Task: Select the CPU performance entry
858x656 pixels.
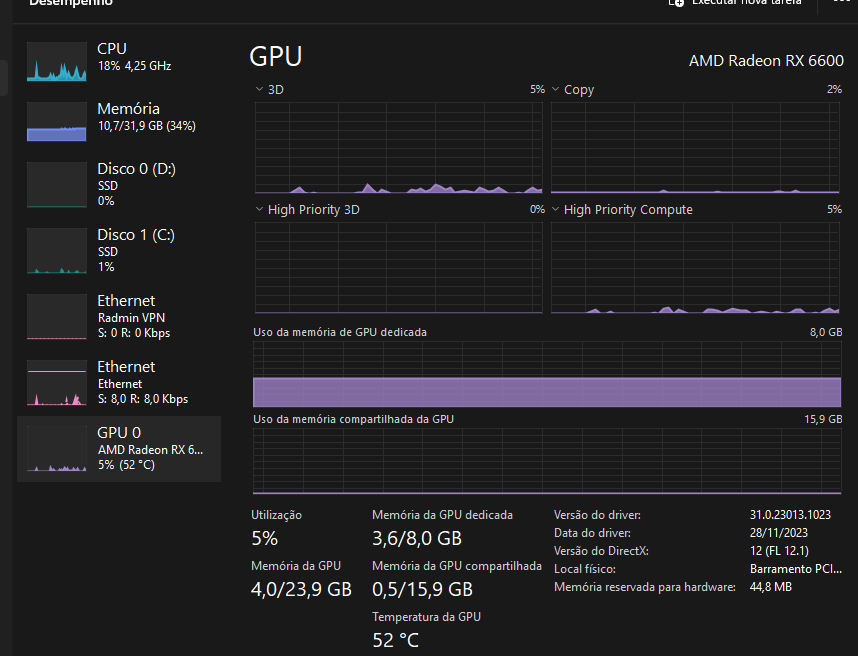Action: (x=119, y=61)
